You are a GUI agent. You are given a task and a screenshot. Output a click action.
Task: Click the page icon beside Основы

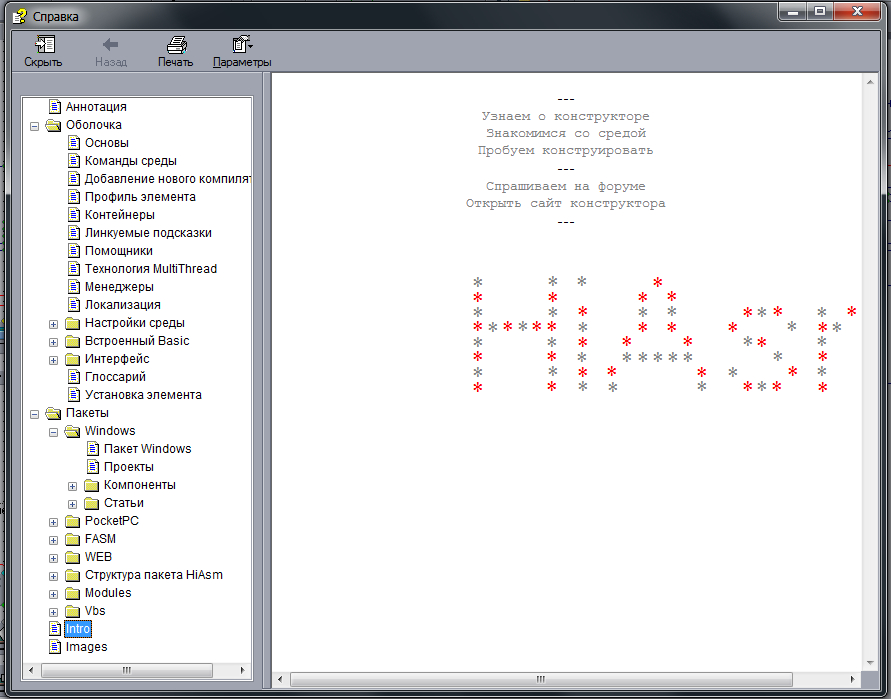point(74,143)
